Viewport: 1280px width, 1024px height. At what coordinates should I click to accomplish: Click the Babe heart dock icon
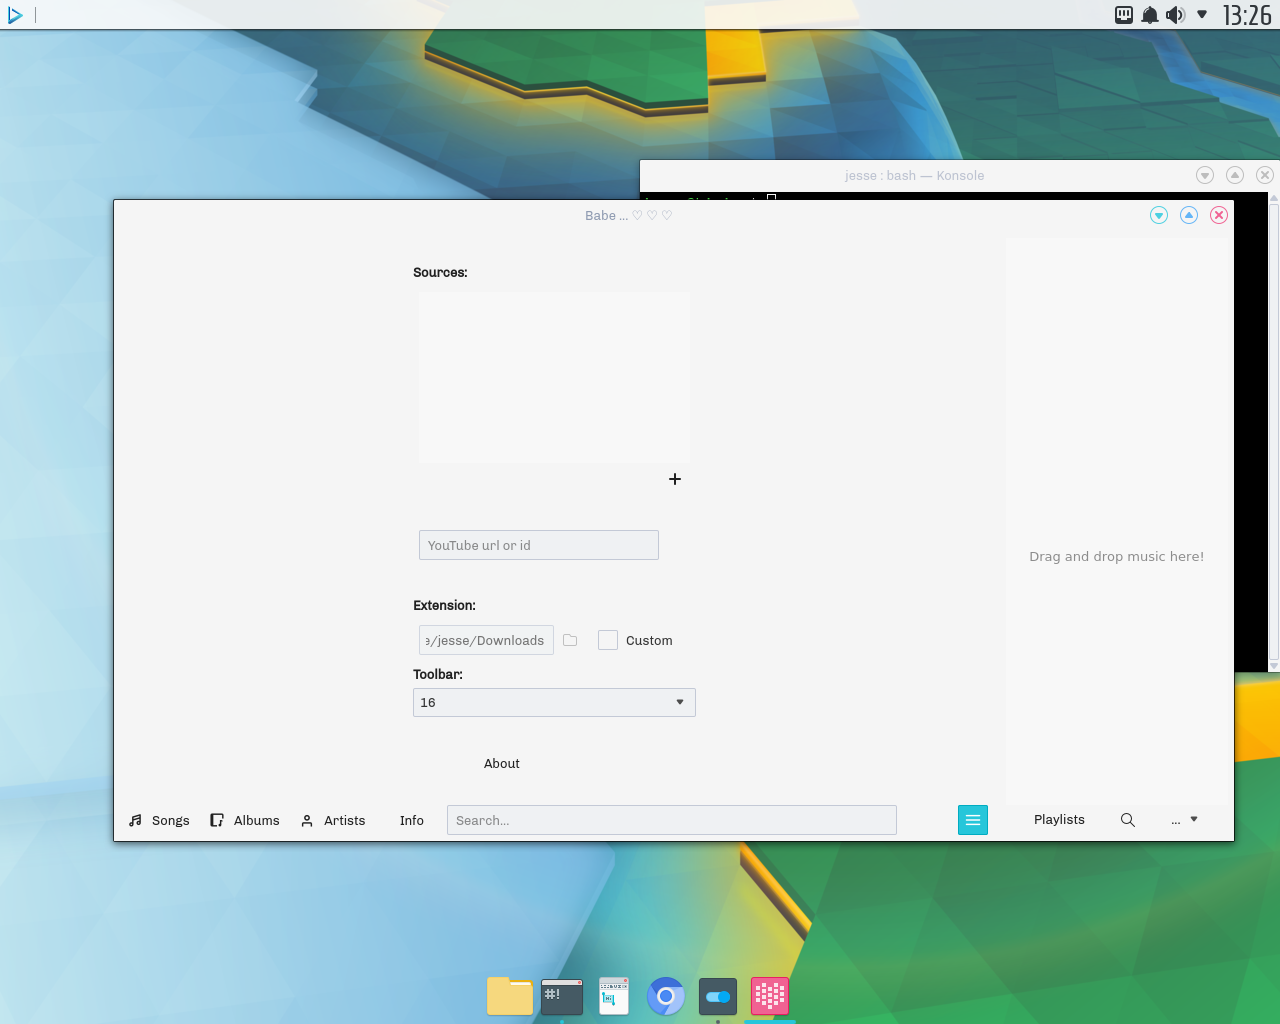(770, 996)
